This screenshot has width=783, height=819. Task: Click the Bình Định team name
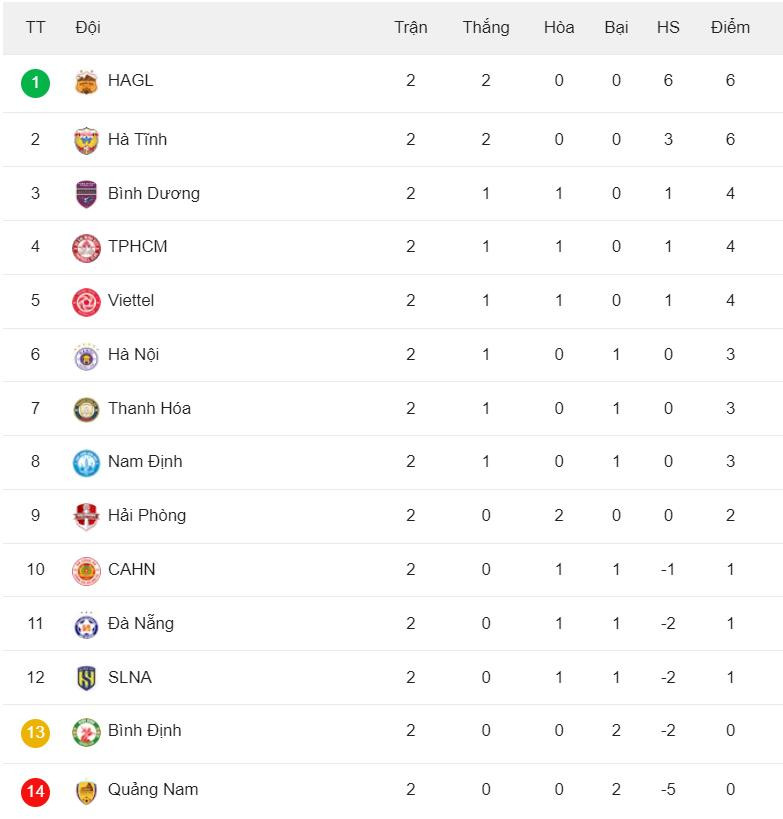[145, 730]
